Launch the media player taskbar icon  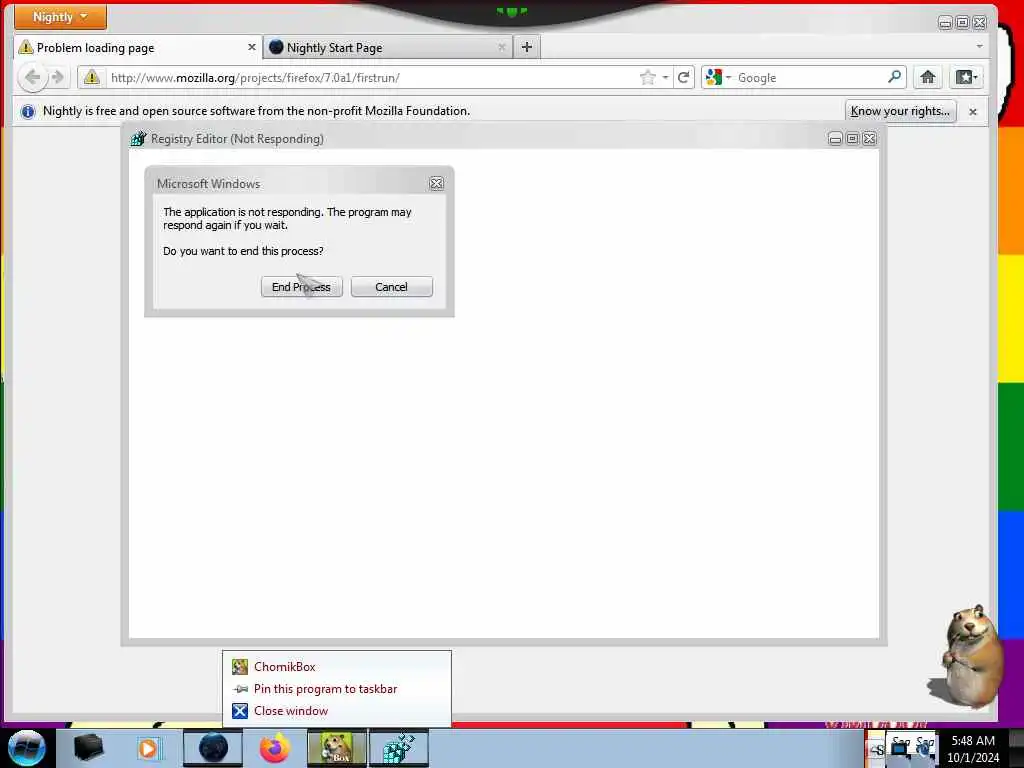[149, 748]
